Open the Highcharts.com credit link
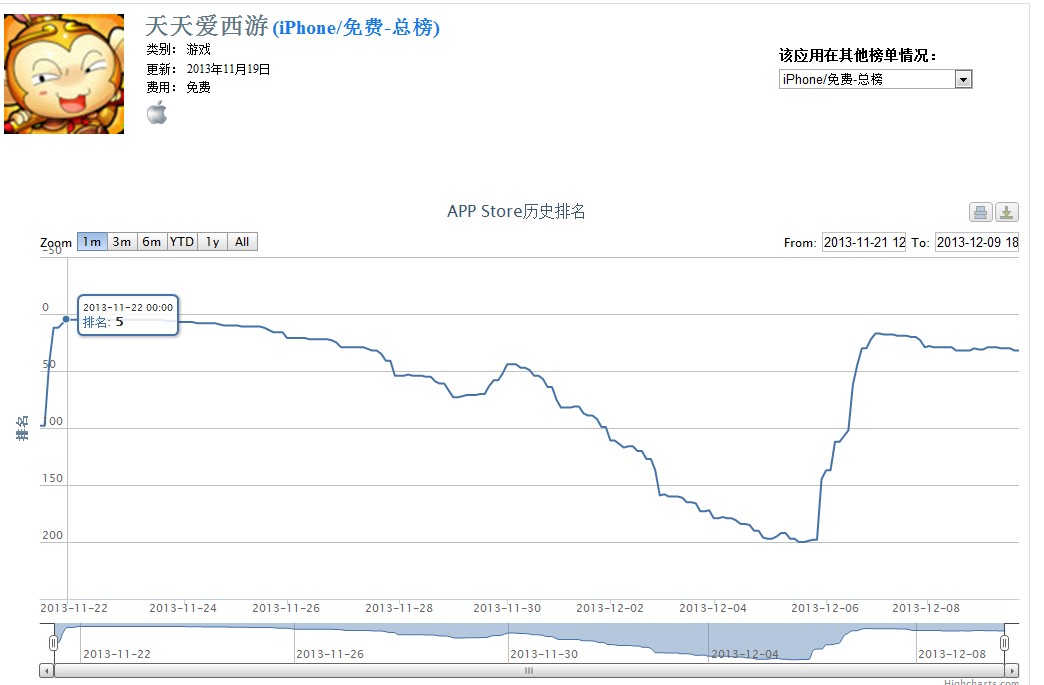This screenshot has width=1044, height=685. point(980,682)
